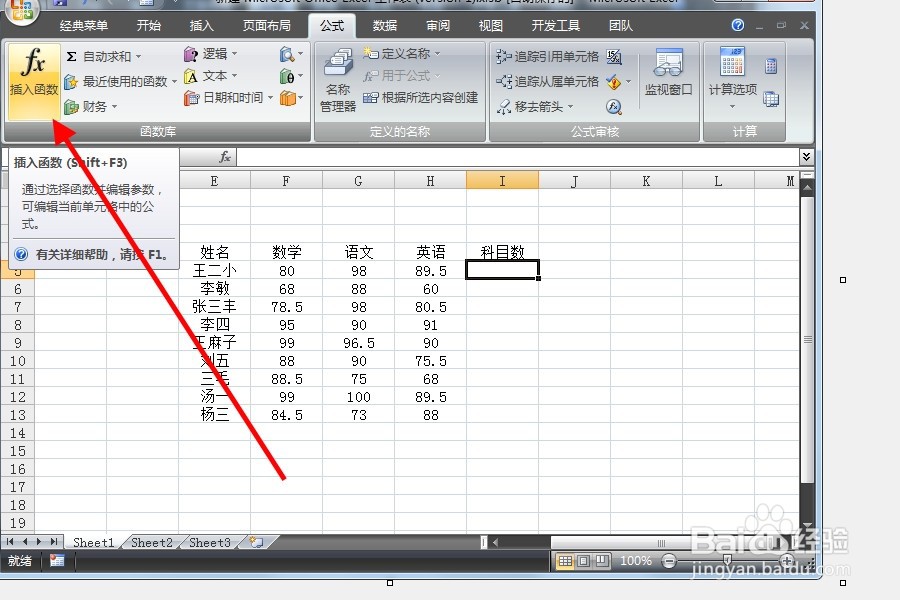Switch to 页面布局 view toggle in status bar
Image resolution: width=900 pixels, height=600 pixels.
point(584,561)
